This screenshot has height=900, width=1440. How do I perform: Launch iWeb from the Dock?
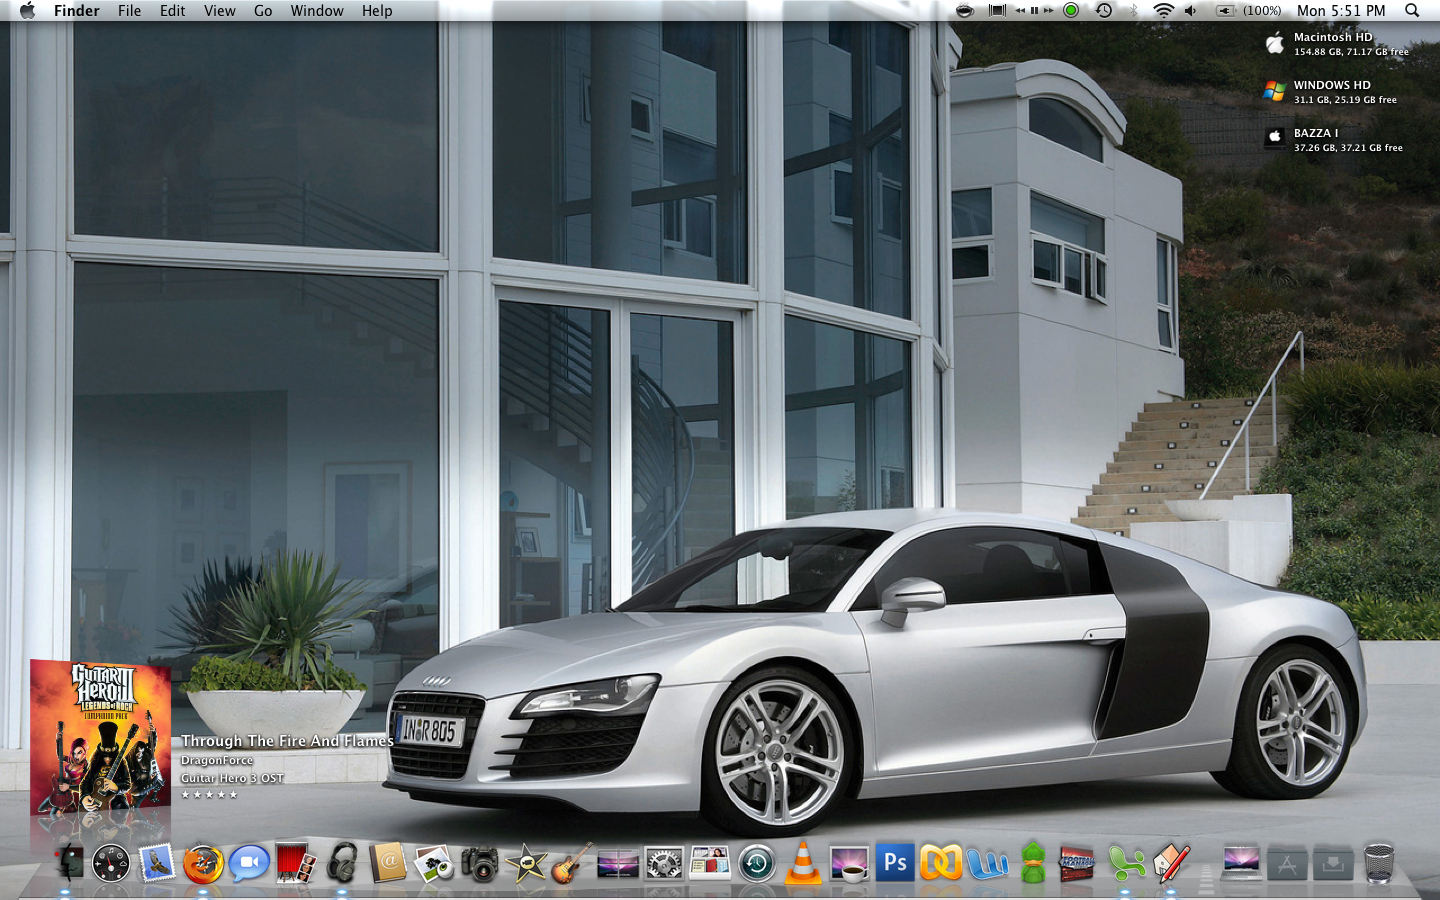pos(710,863)
